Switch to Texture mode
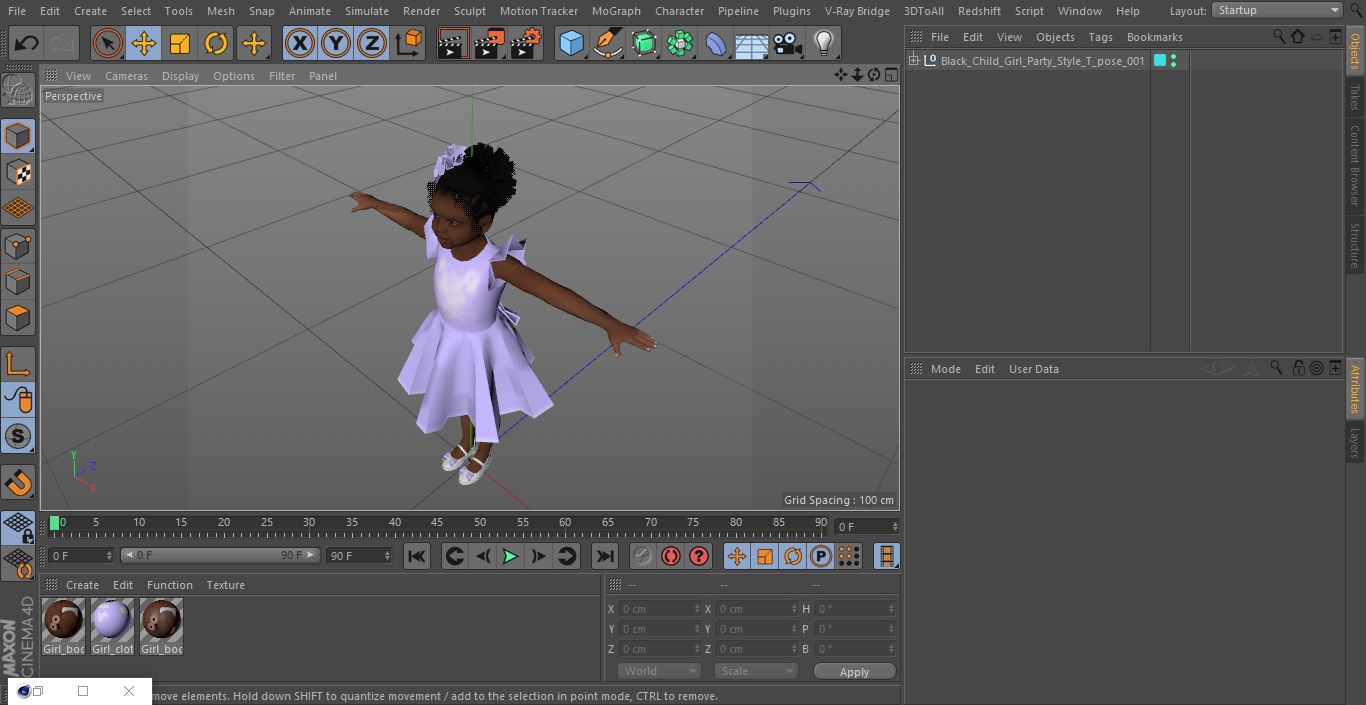Image resolution: width=1366 pixels, height=705 pixels. coord(18,173)
